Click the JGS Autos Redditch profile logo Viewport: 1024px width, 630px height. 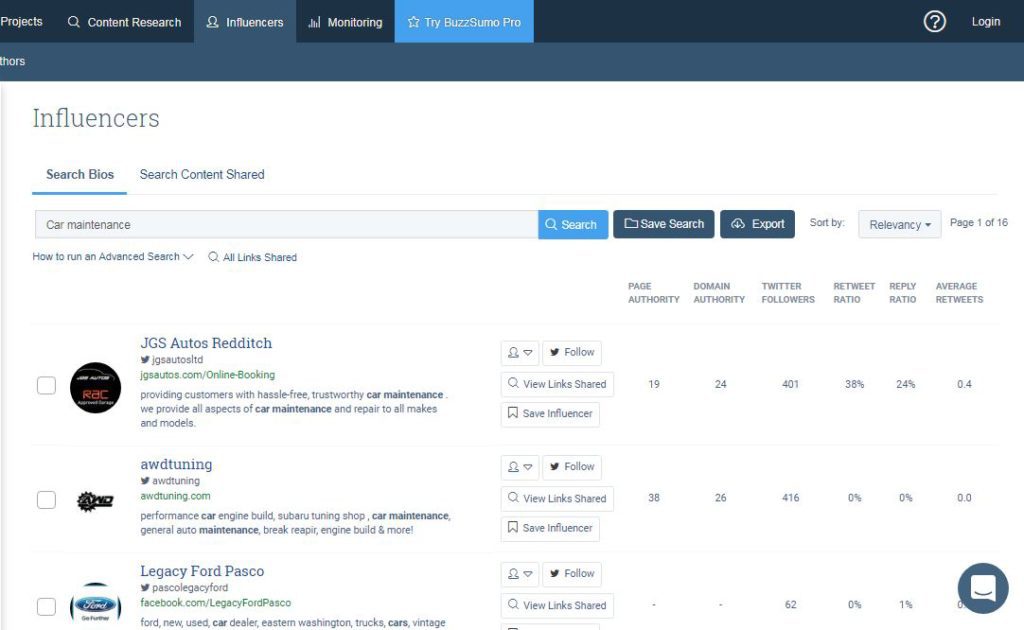[95, 388]
